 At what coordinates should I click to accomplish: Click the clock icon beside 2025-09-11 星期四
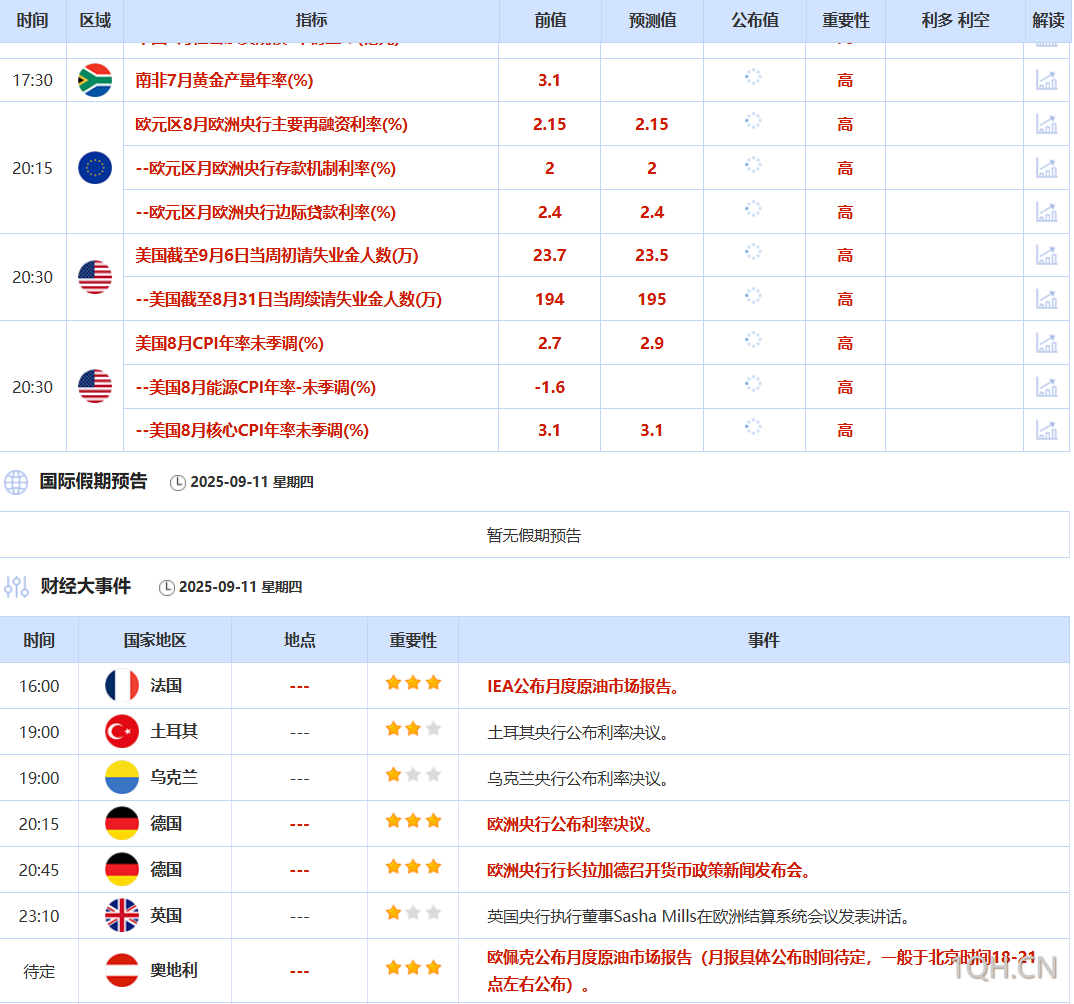(178, 482)
